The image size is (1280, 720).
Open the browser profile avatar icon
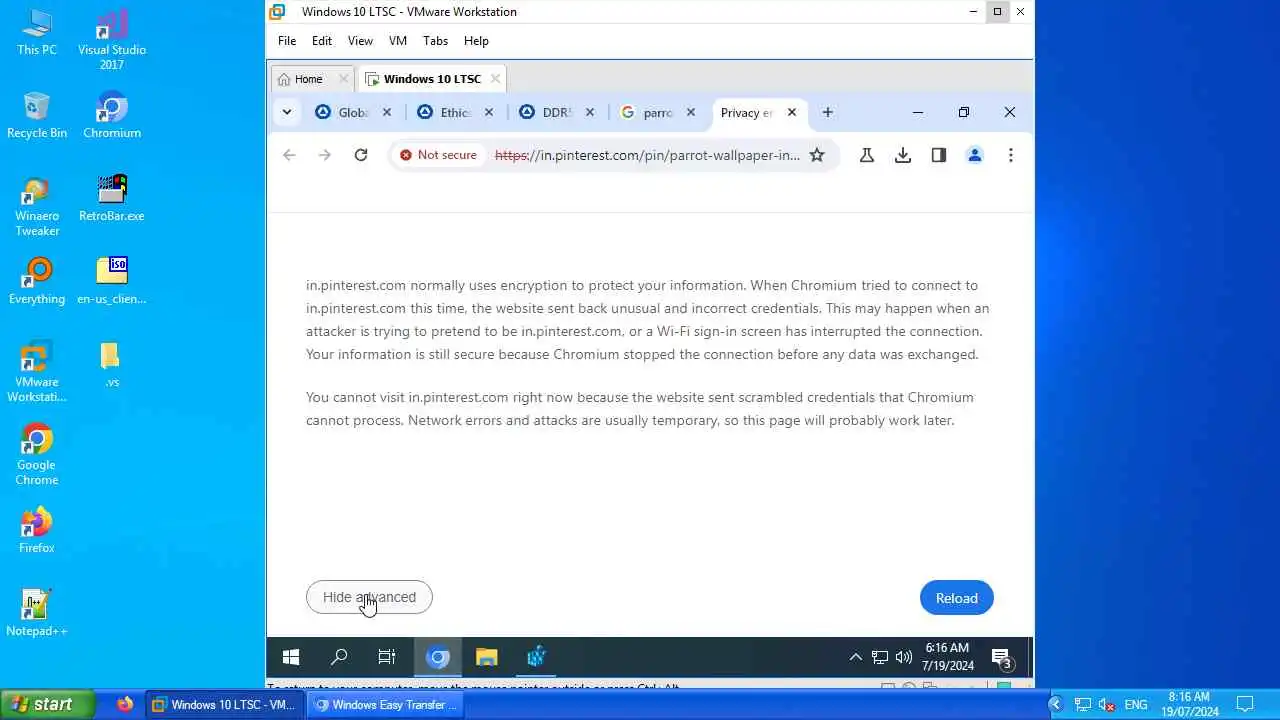(x=975, y=155)
